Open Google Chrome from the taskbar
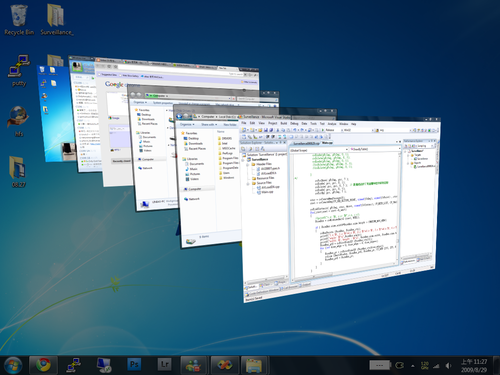The width and height of the screenshot is (500, 375). 43,365
